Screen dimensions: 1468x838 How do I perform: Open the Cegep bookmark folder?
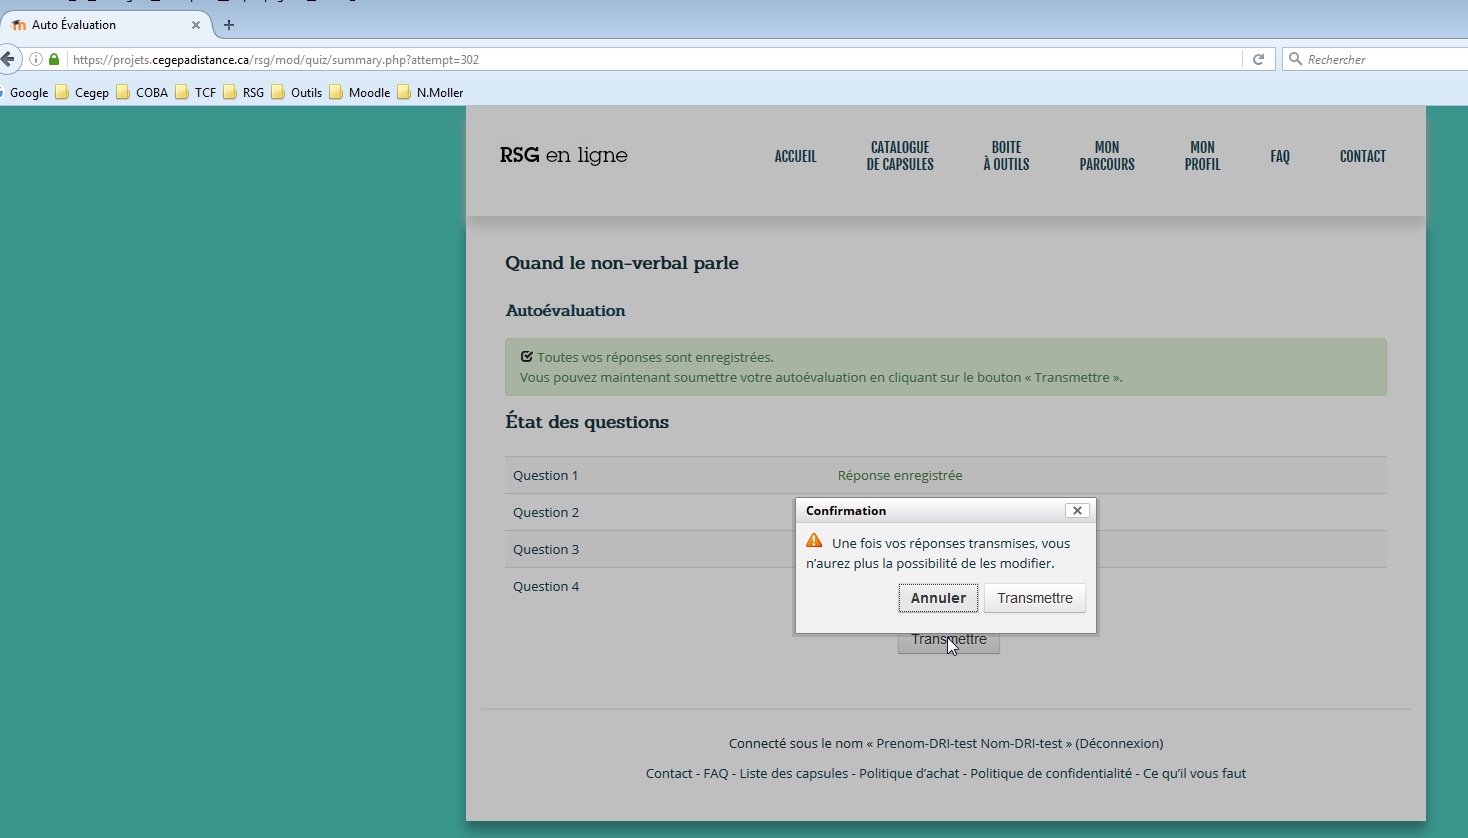point(83,92)
